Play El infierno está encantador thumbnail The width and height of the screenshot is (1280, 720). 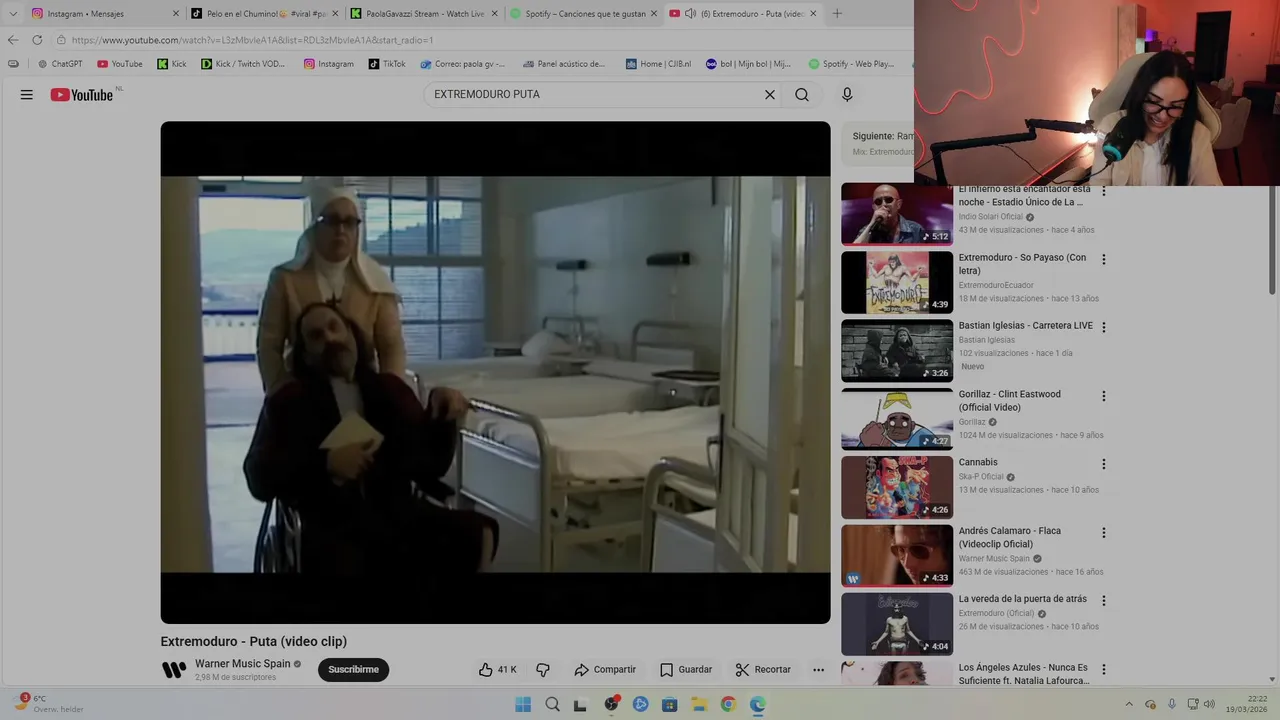pyautogui.click(x=897, y=214)
